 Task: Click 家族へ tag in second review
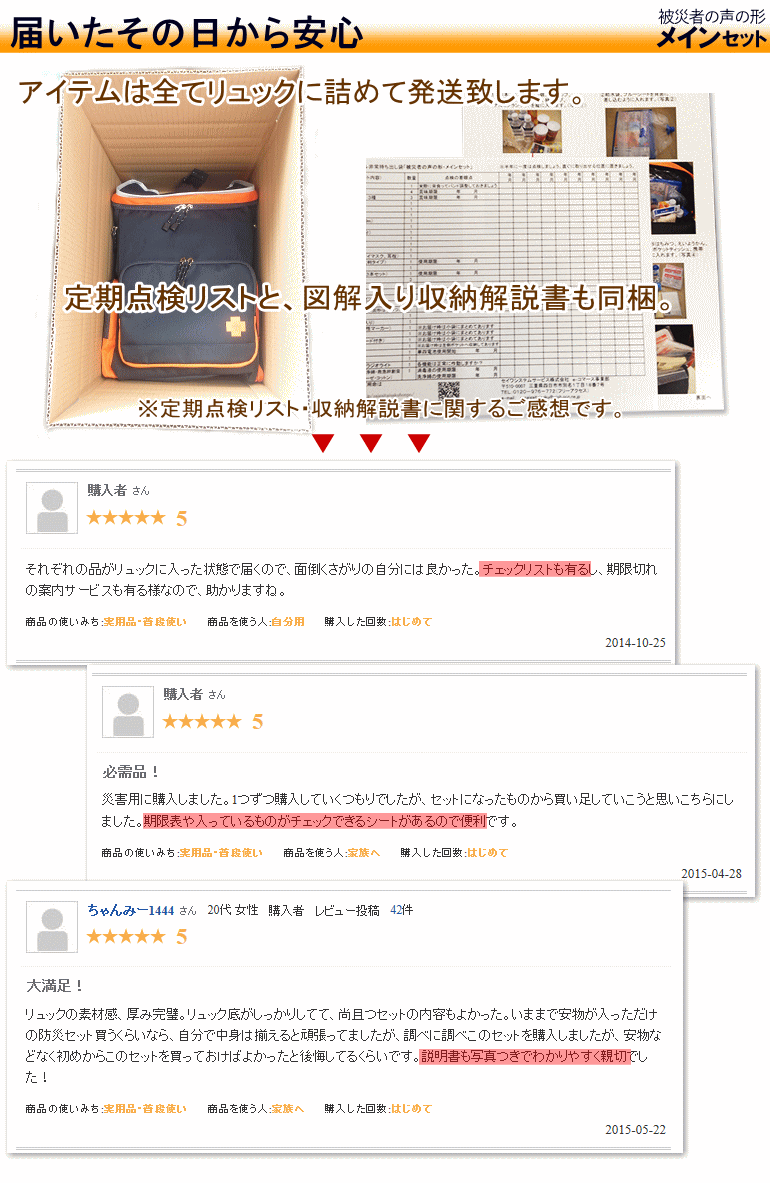(364, 853)
